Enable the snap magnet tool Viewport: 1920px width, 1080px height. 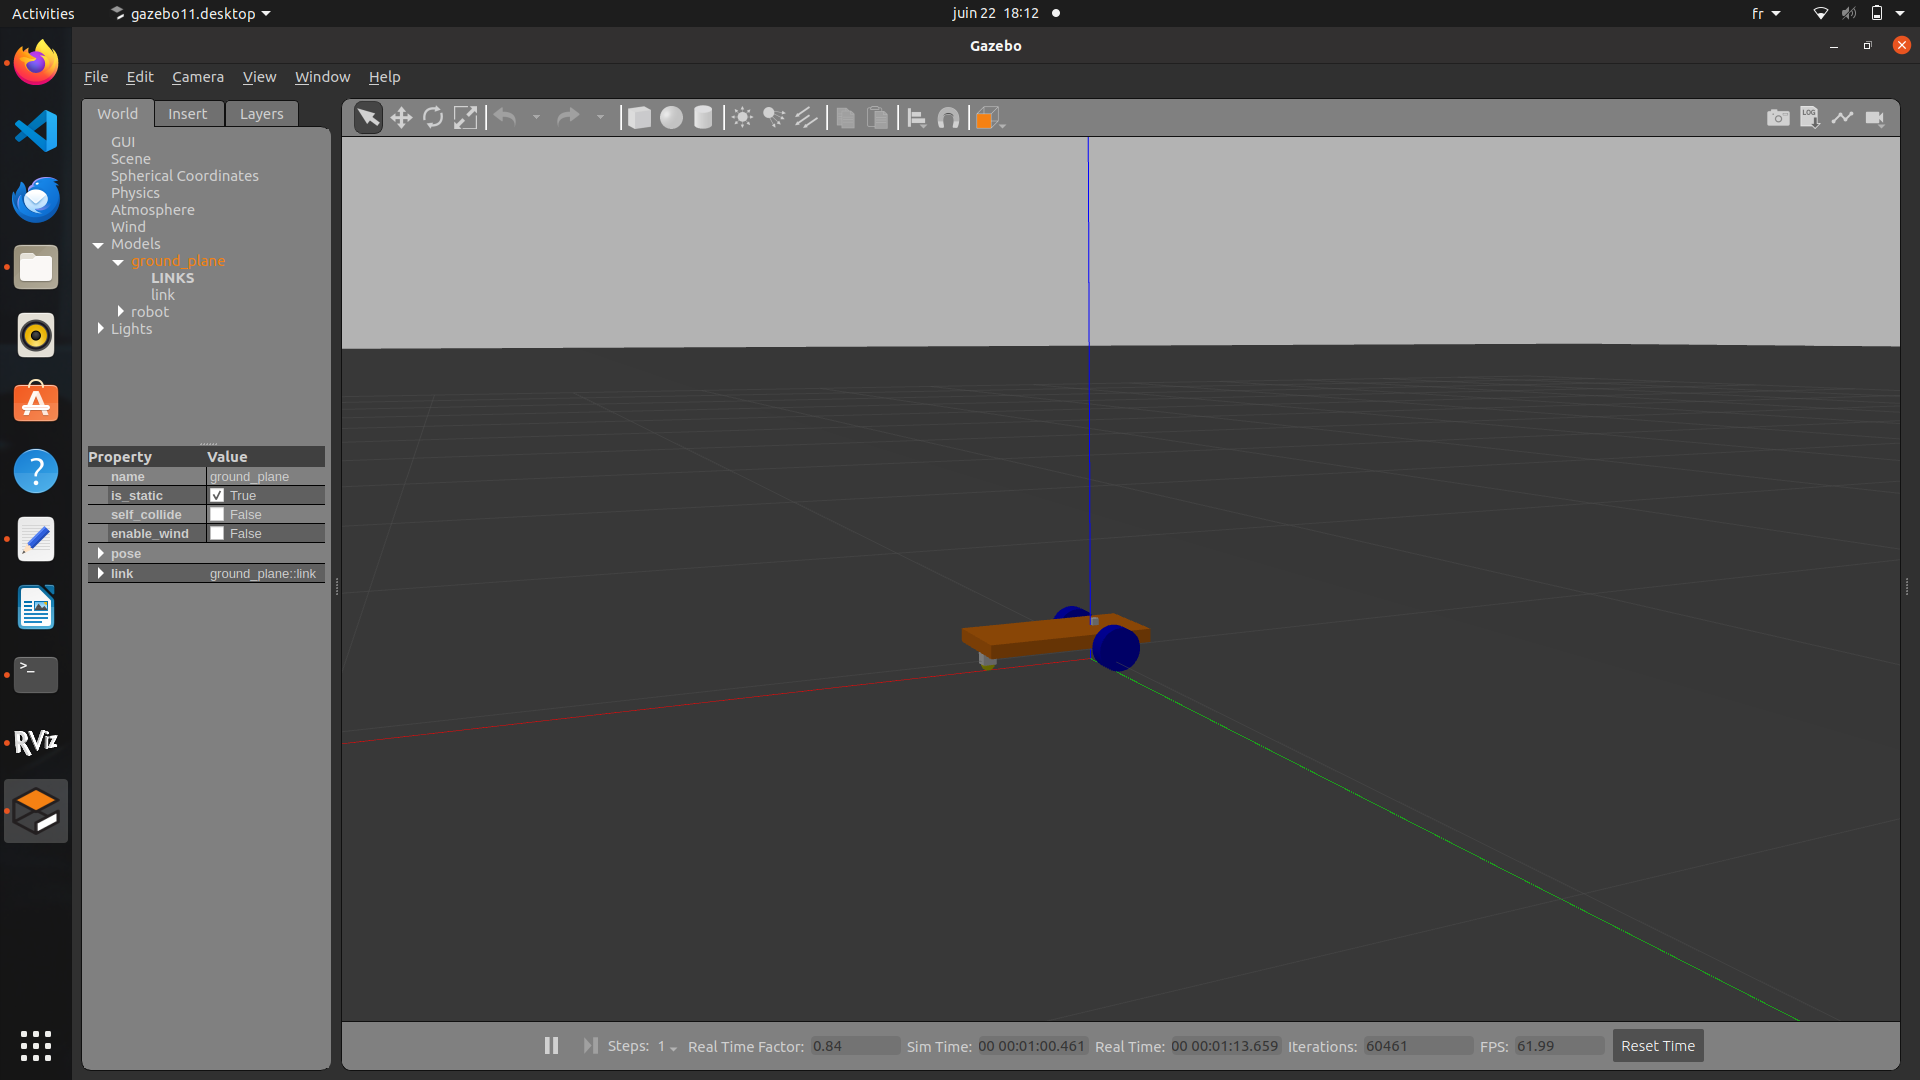point(948,118)
